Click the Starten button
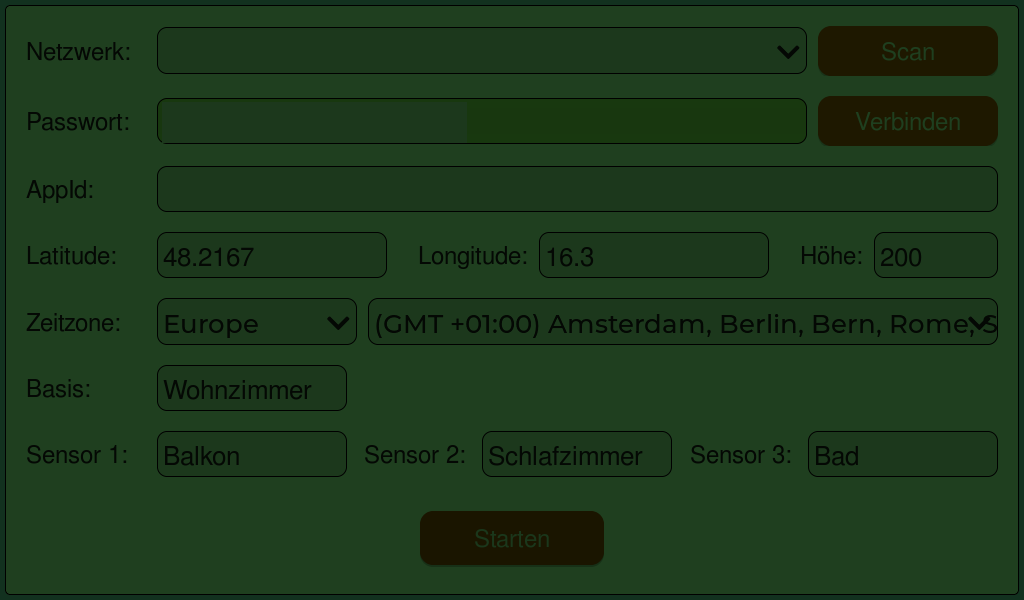Viewport: 1024px width, 600px height. (x=512, y=538)
